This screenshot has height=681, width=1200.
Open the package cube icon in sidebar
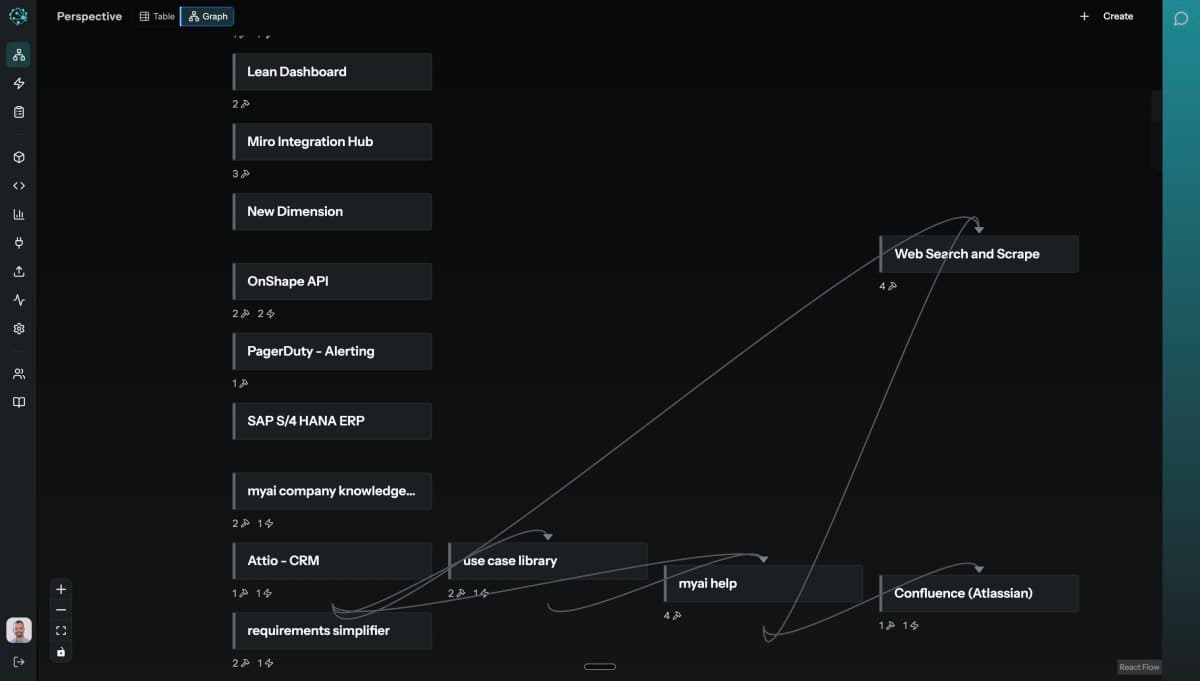click(x=18, y=157)
